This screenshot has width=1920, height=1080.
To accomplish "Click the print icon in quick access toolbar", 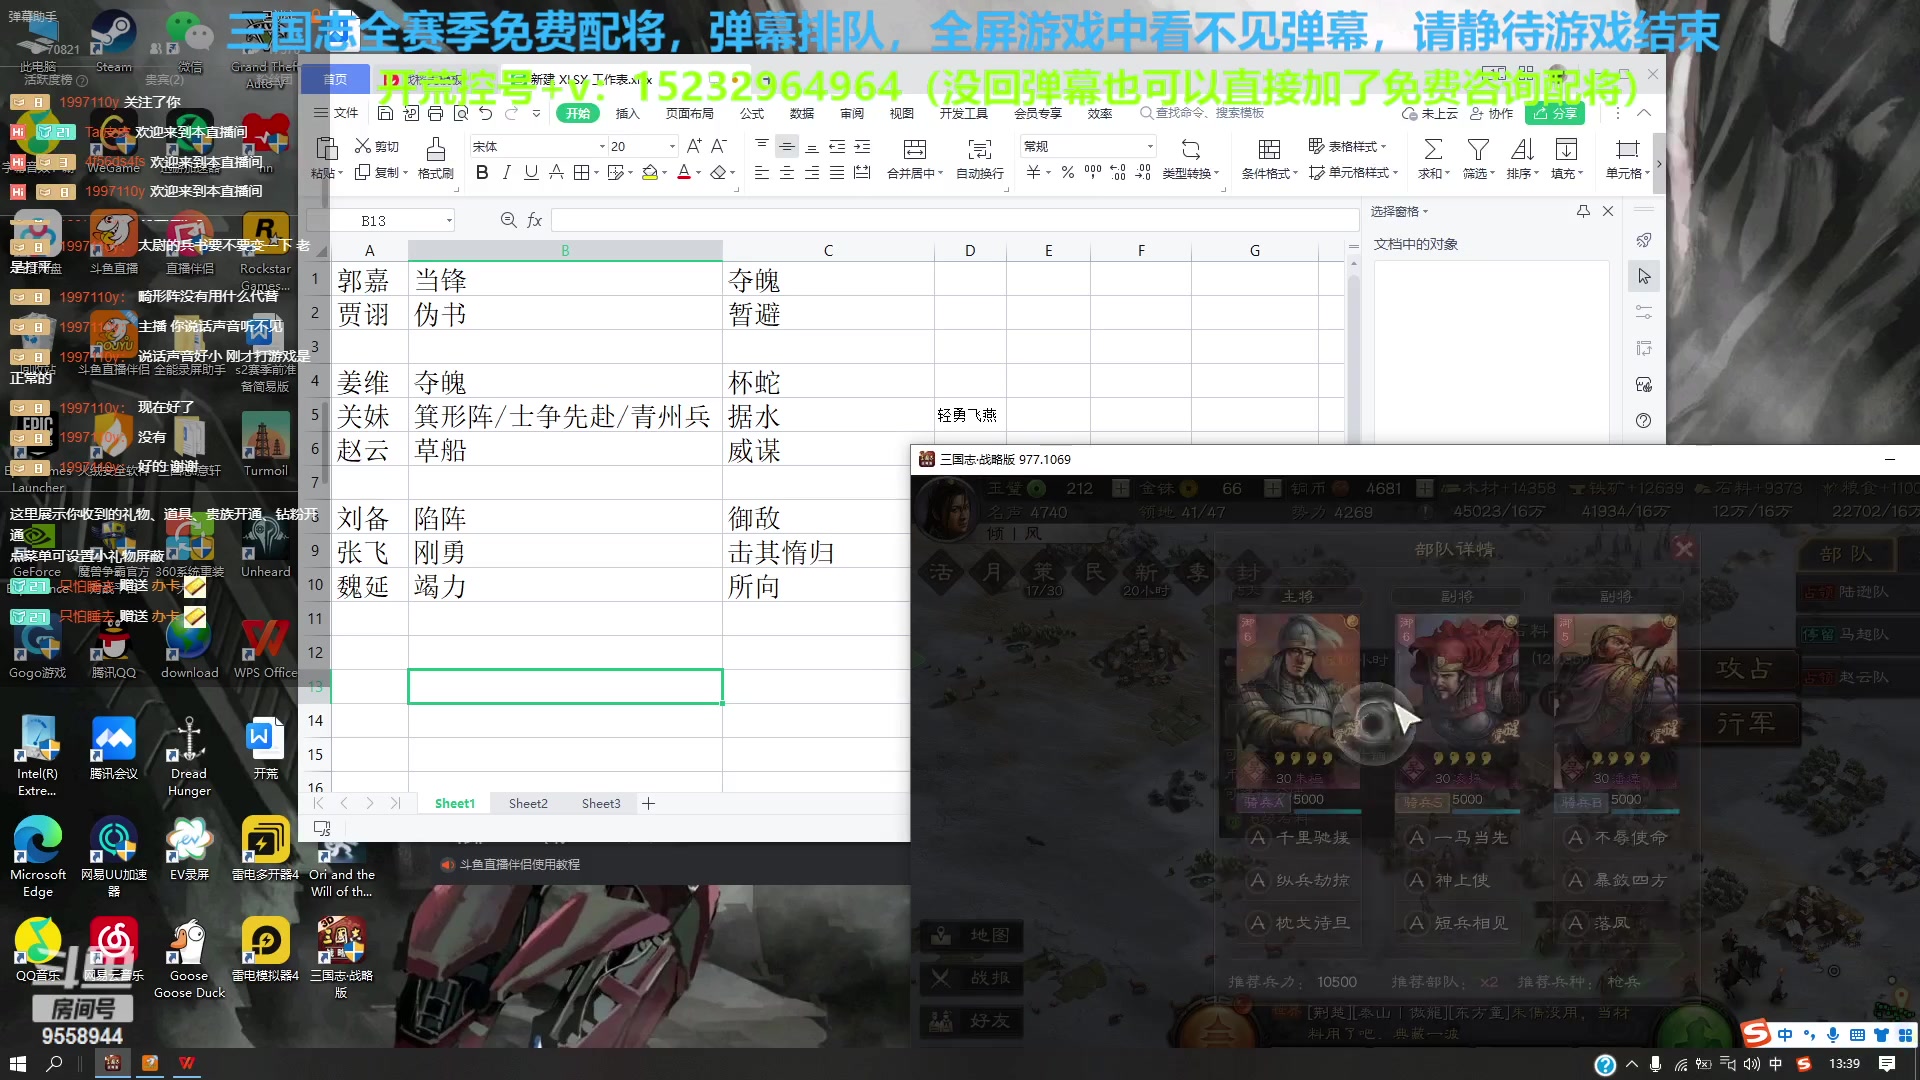I will tap(435, 113).
